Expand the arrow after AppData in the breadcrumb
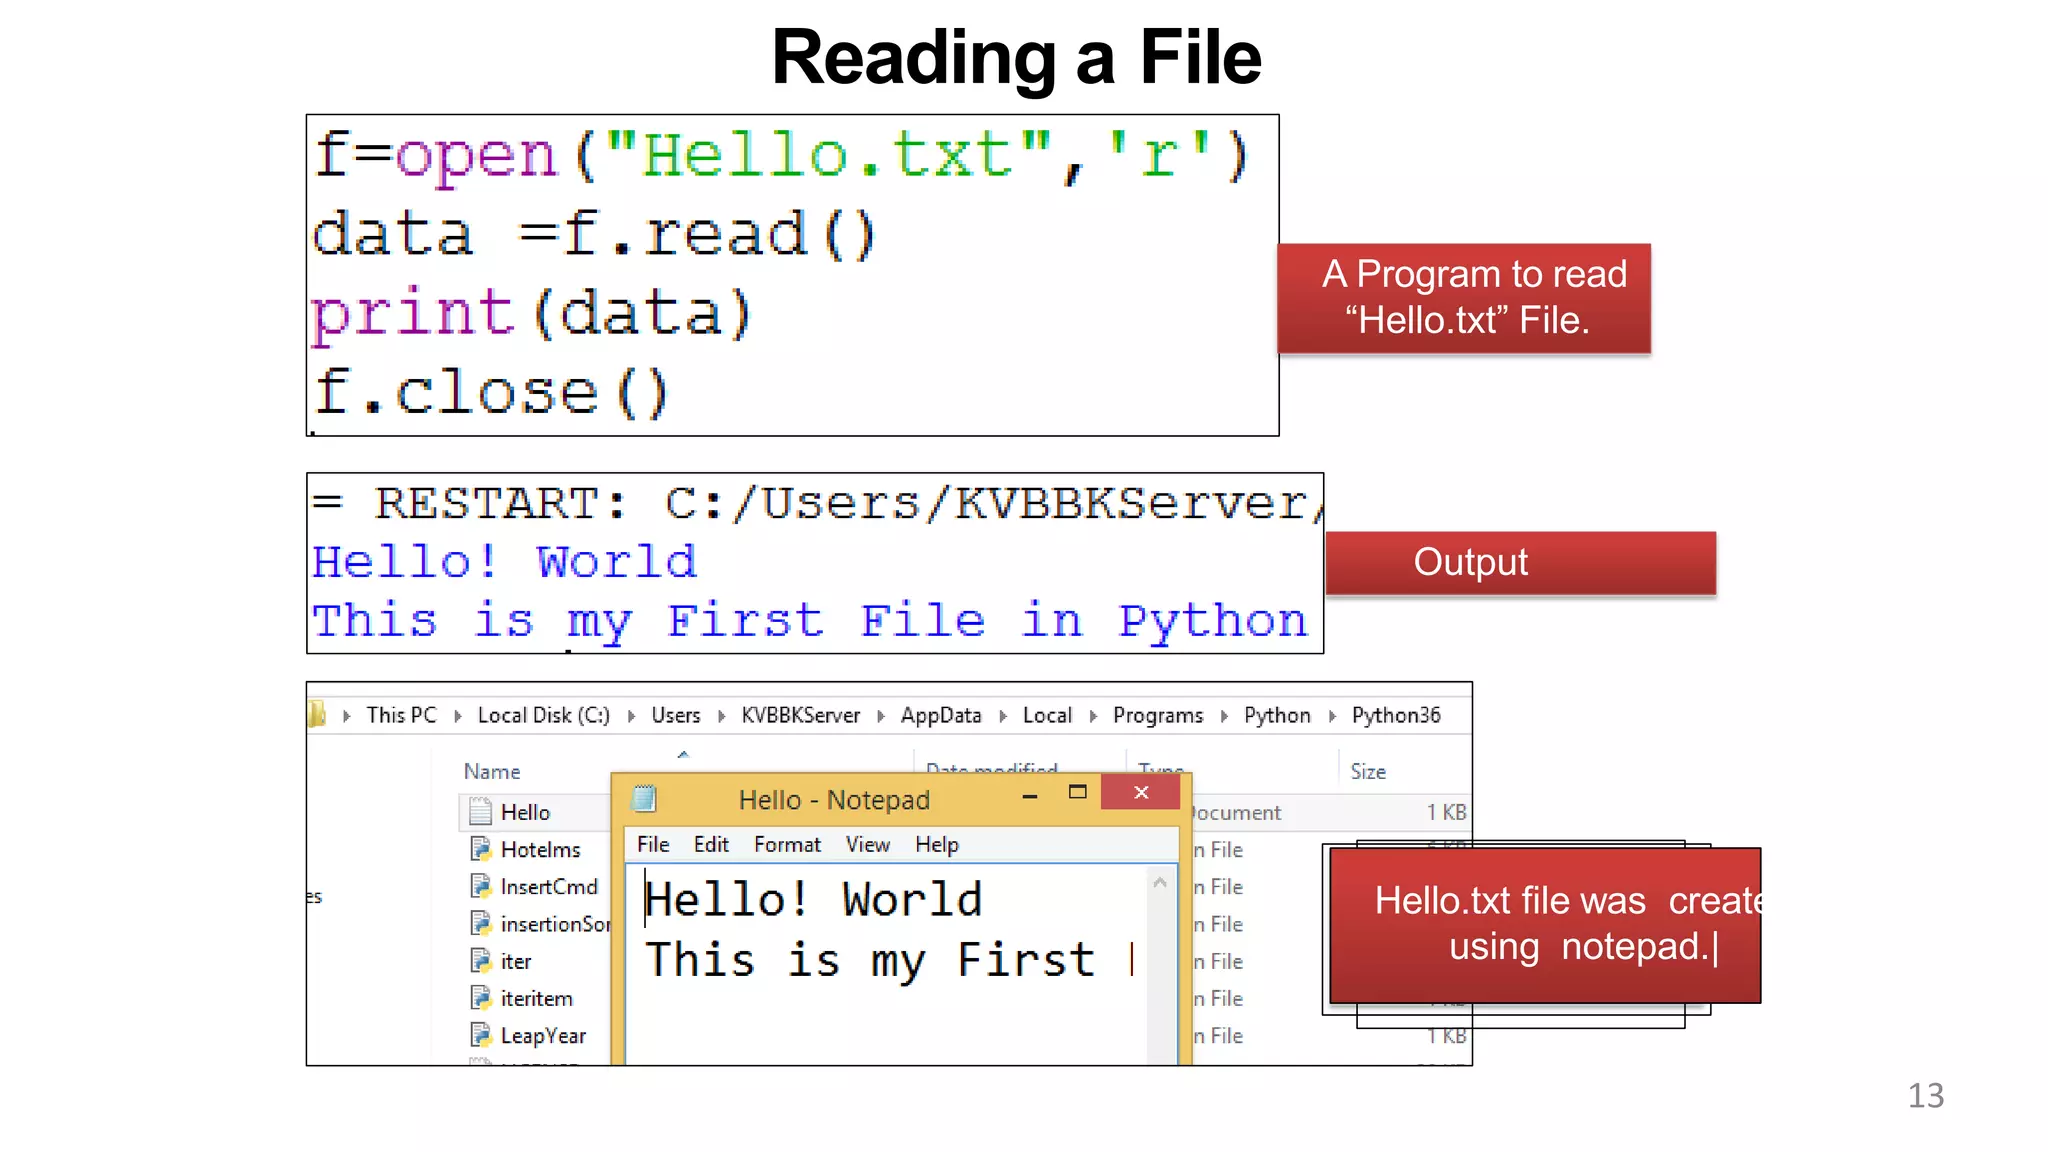The image size is (2048, 1152). [x=1002, y=716]
